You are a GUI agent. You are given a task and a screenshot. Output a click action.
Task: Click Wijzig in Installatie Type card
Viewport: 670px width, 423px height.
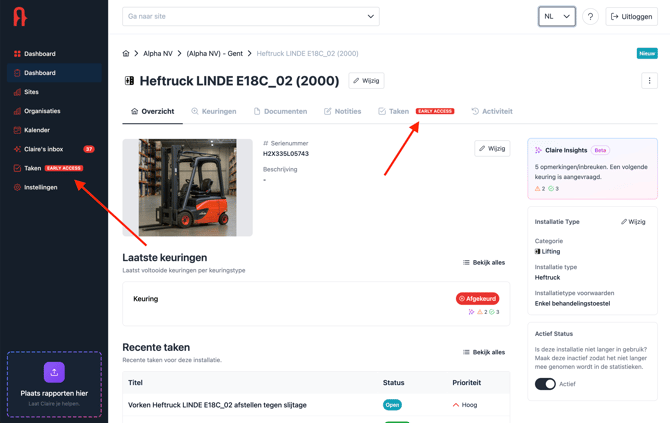[x=633, y=222]
